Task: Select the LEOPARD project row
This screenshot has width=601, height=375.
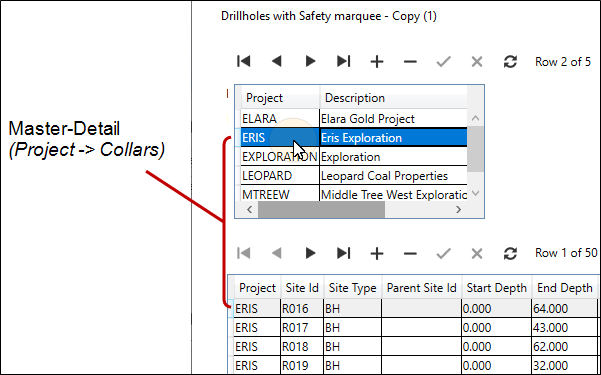Action: (354, 176)
